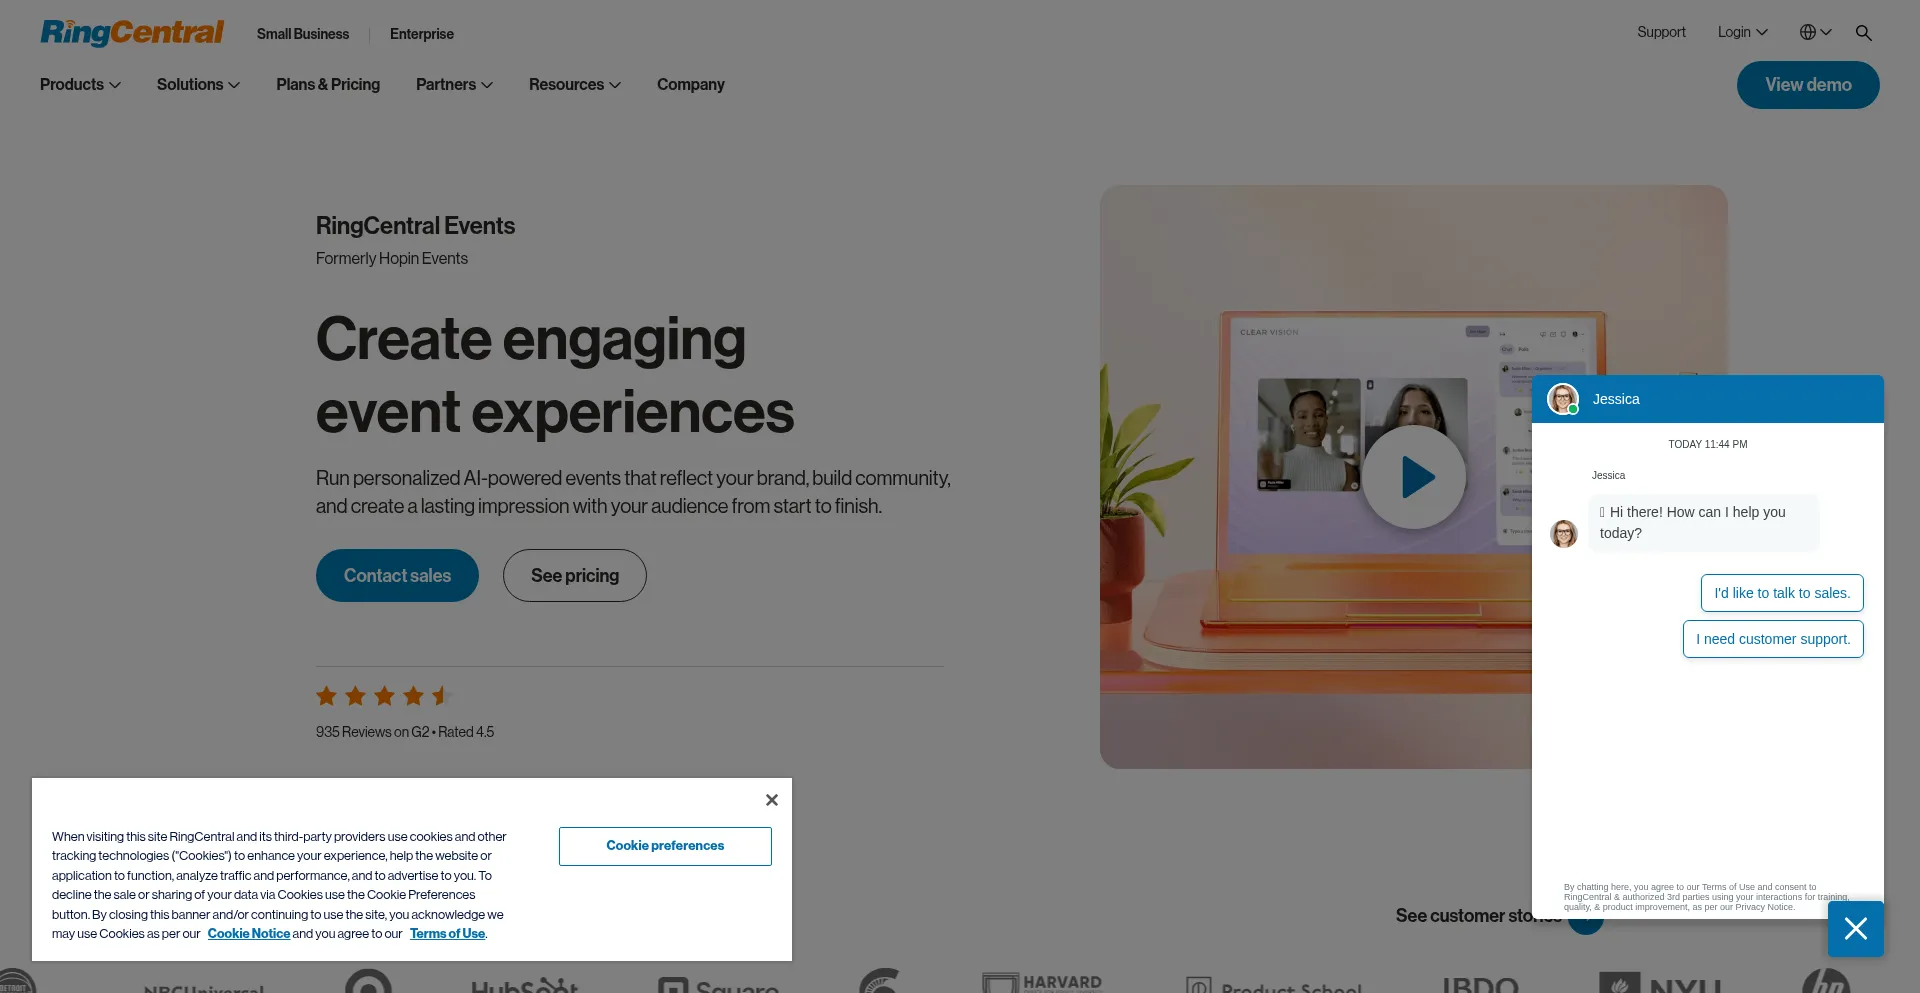The image size is (1920, 993).
Task: Select the Small Business tab
Action: [x=303, y=34]
